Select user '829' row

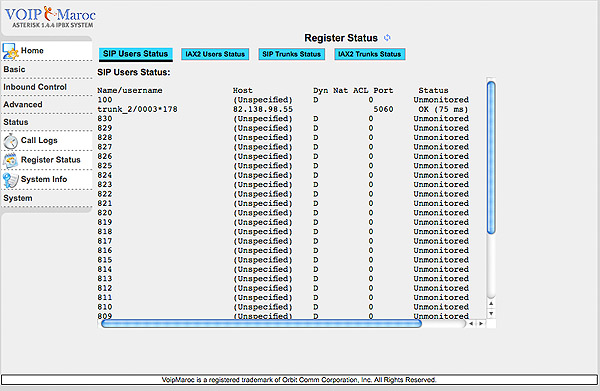[x=283, y=128]
